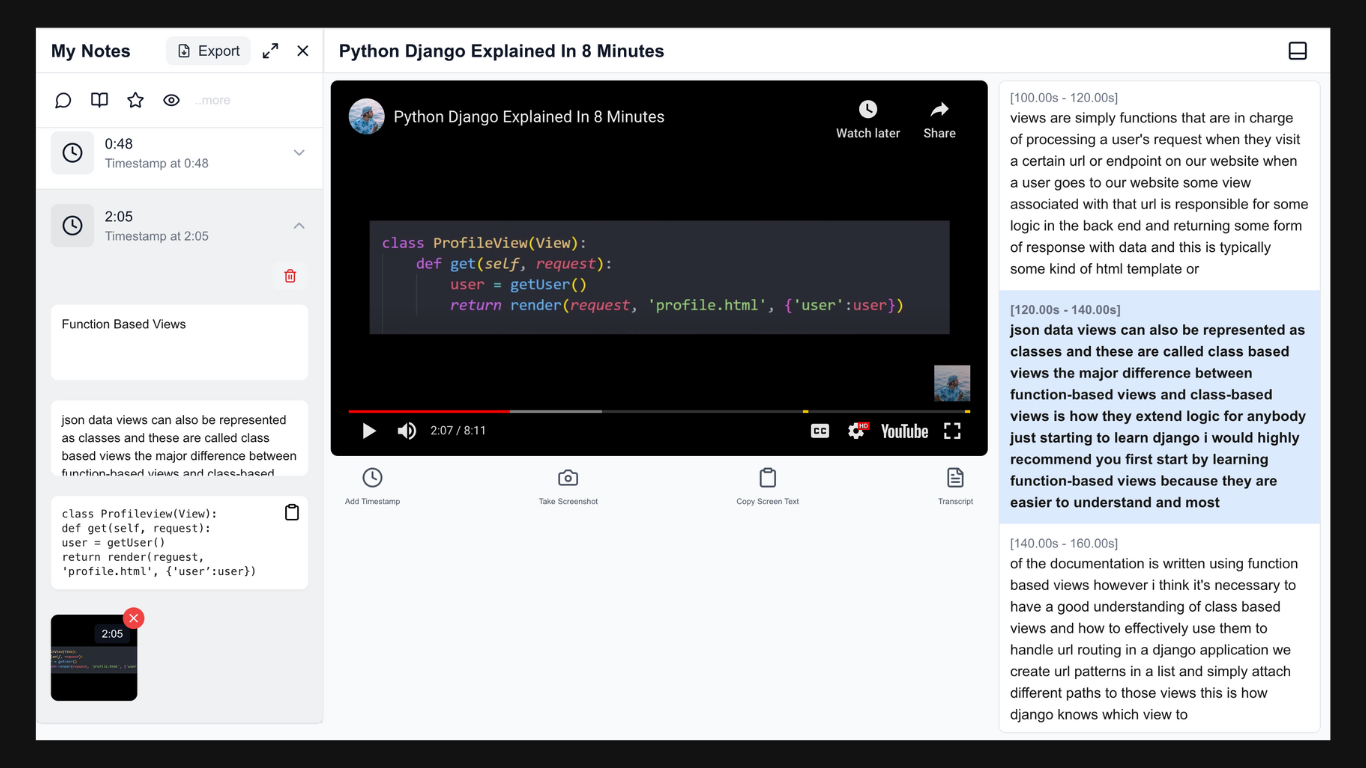Remove the 2:05 screenshot with red X
Screen dimensions: 1366x768
point(133,618)
